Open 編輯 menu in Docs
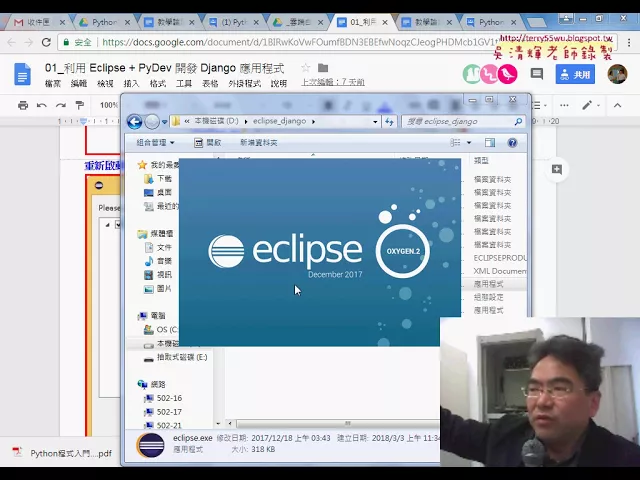 pos(79,83)
